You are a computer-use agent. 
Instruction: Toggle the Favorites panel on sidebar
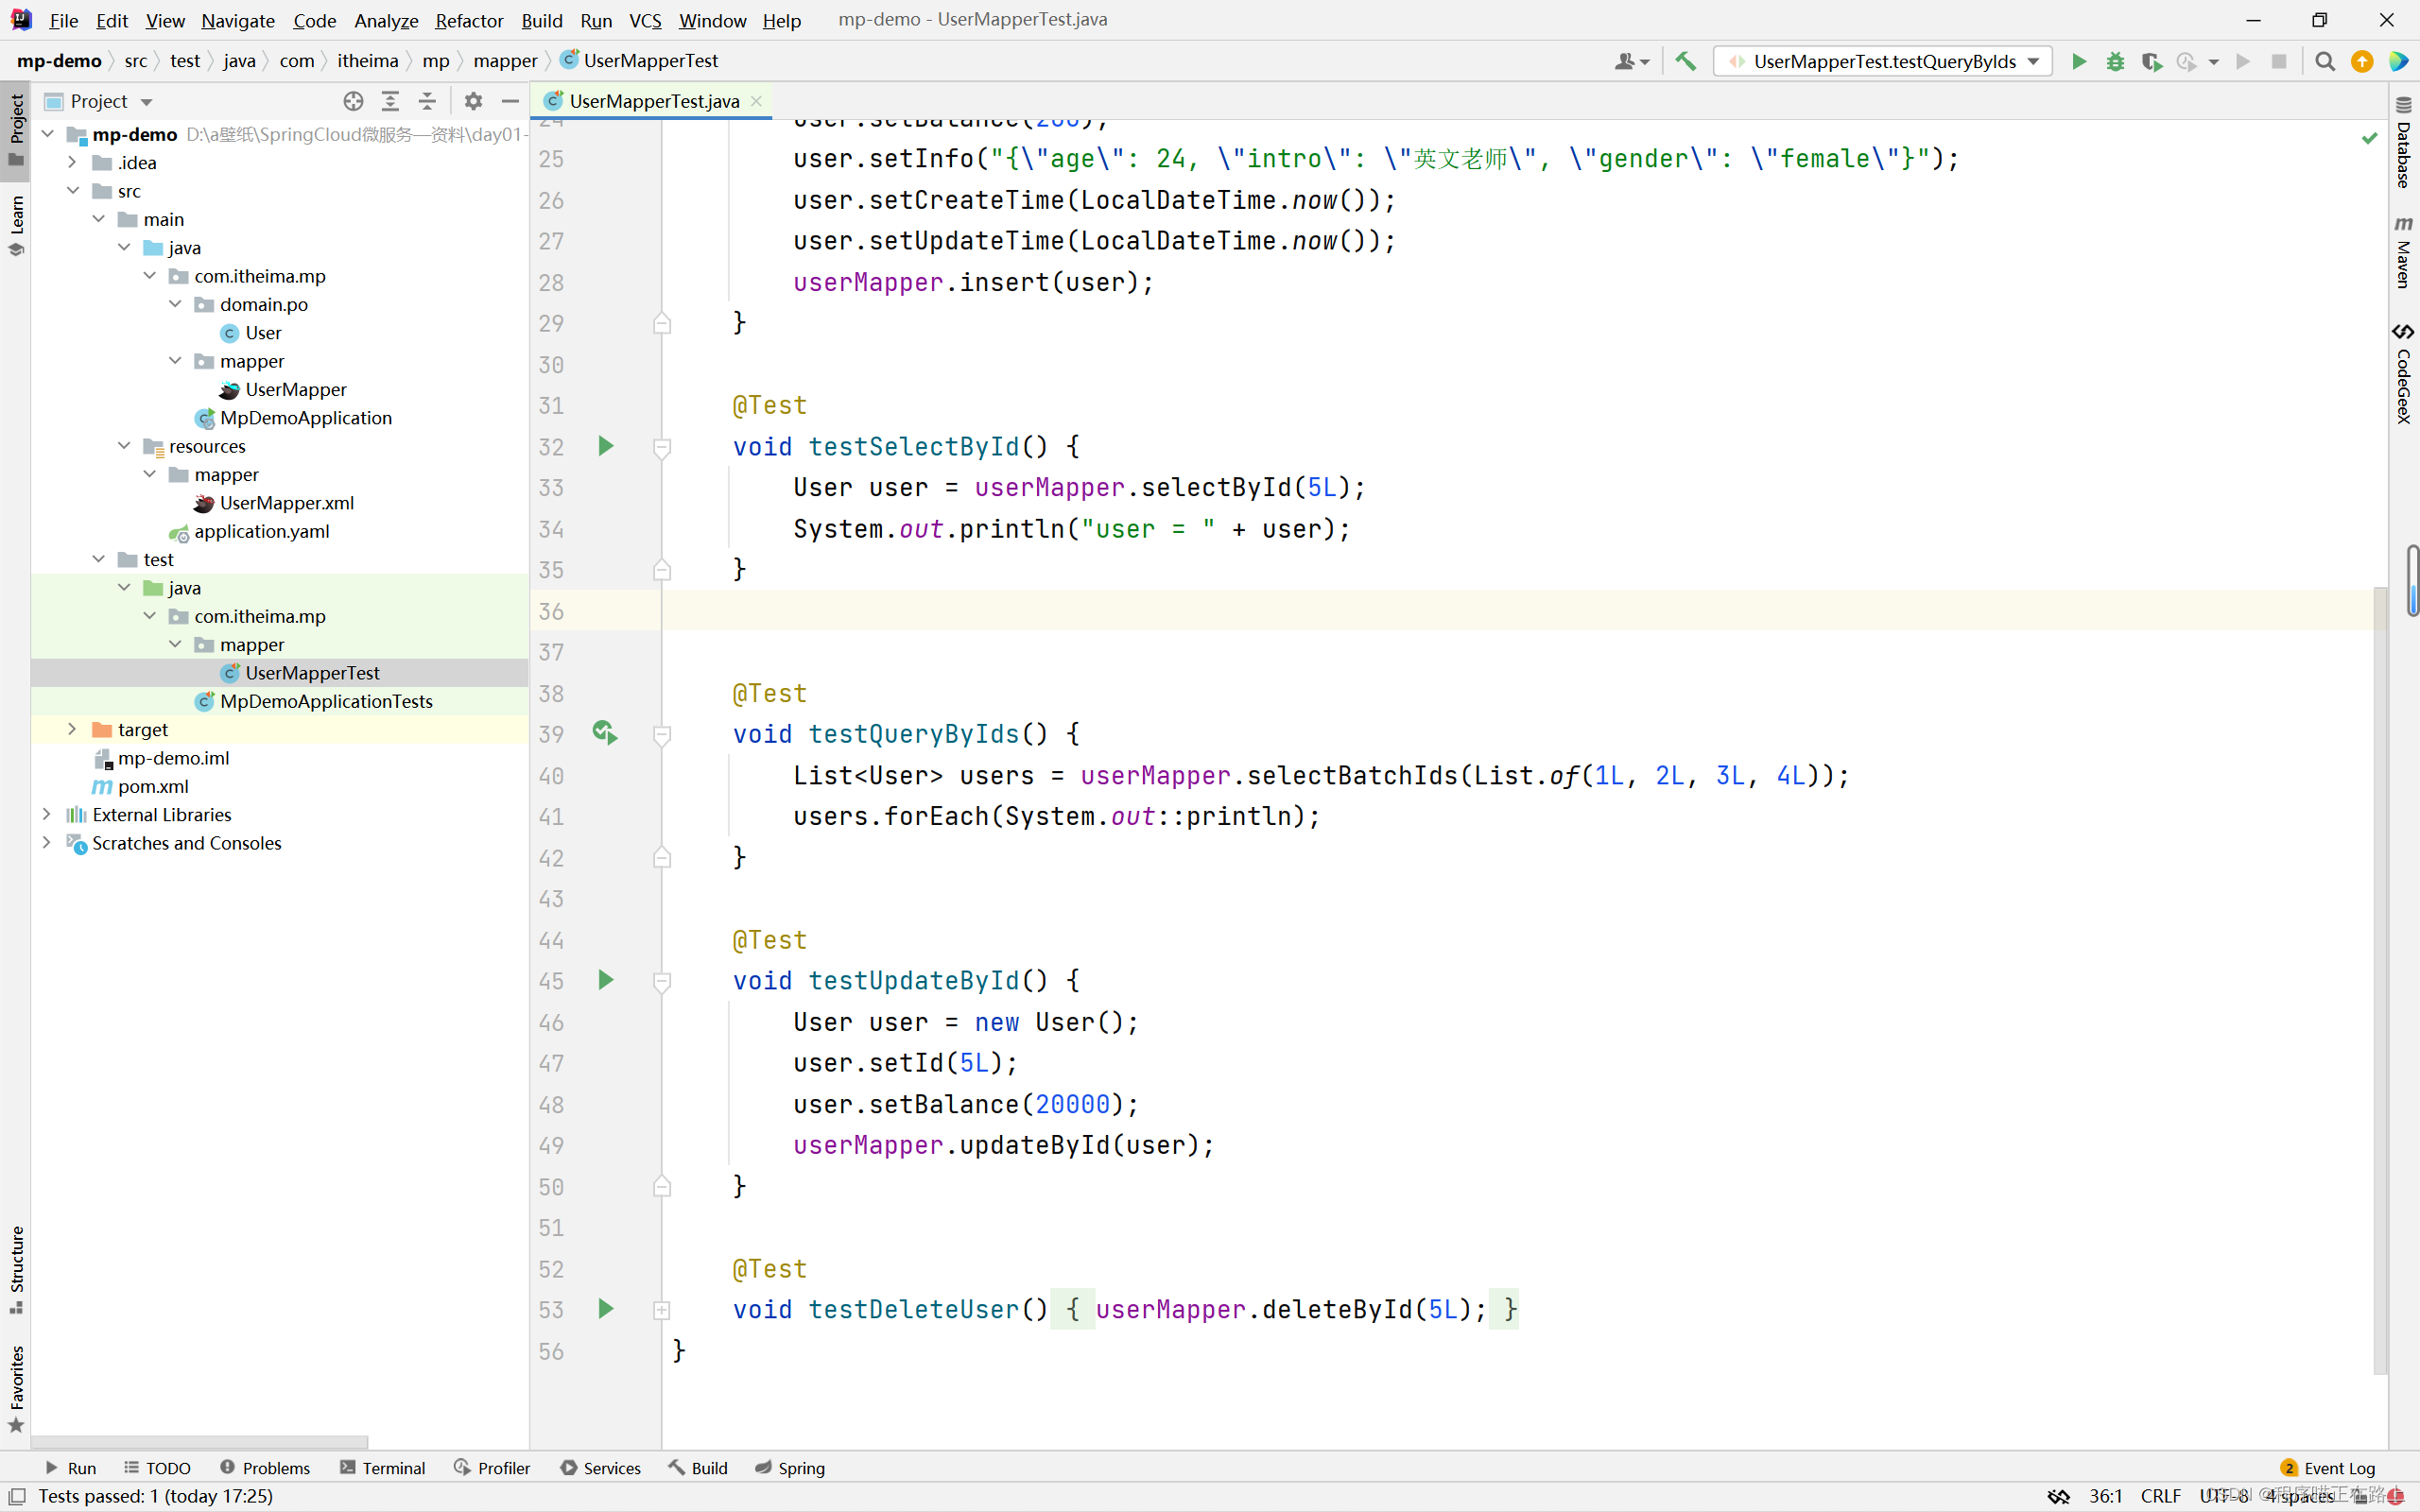pyautogui.click(x=19, y=1404)
